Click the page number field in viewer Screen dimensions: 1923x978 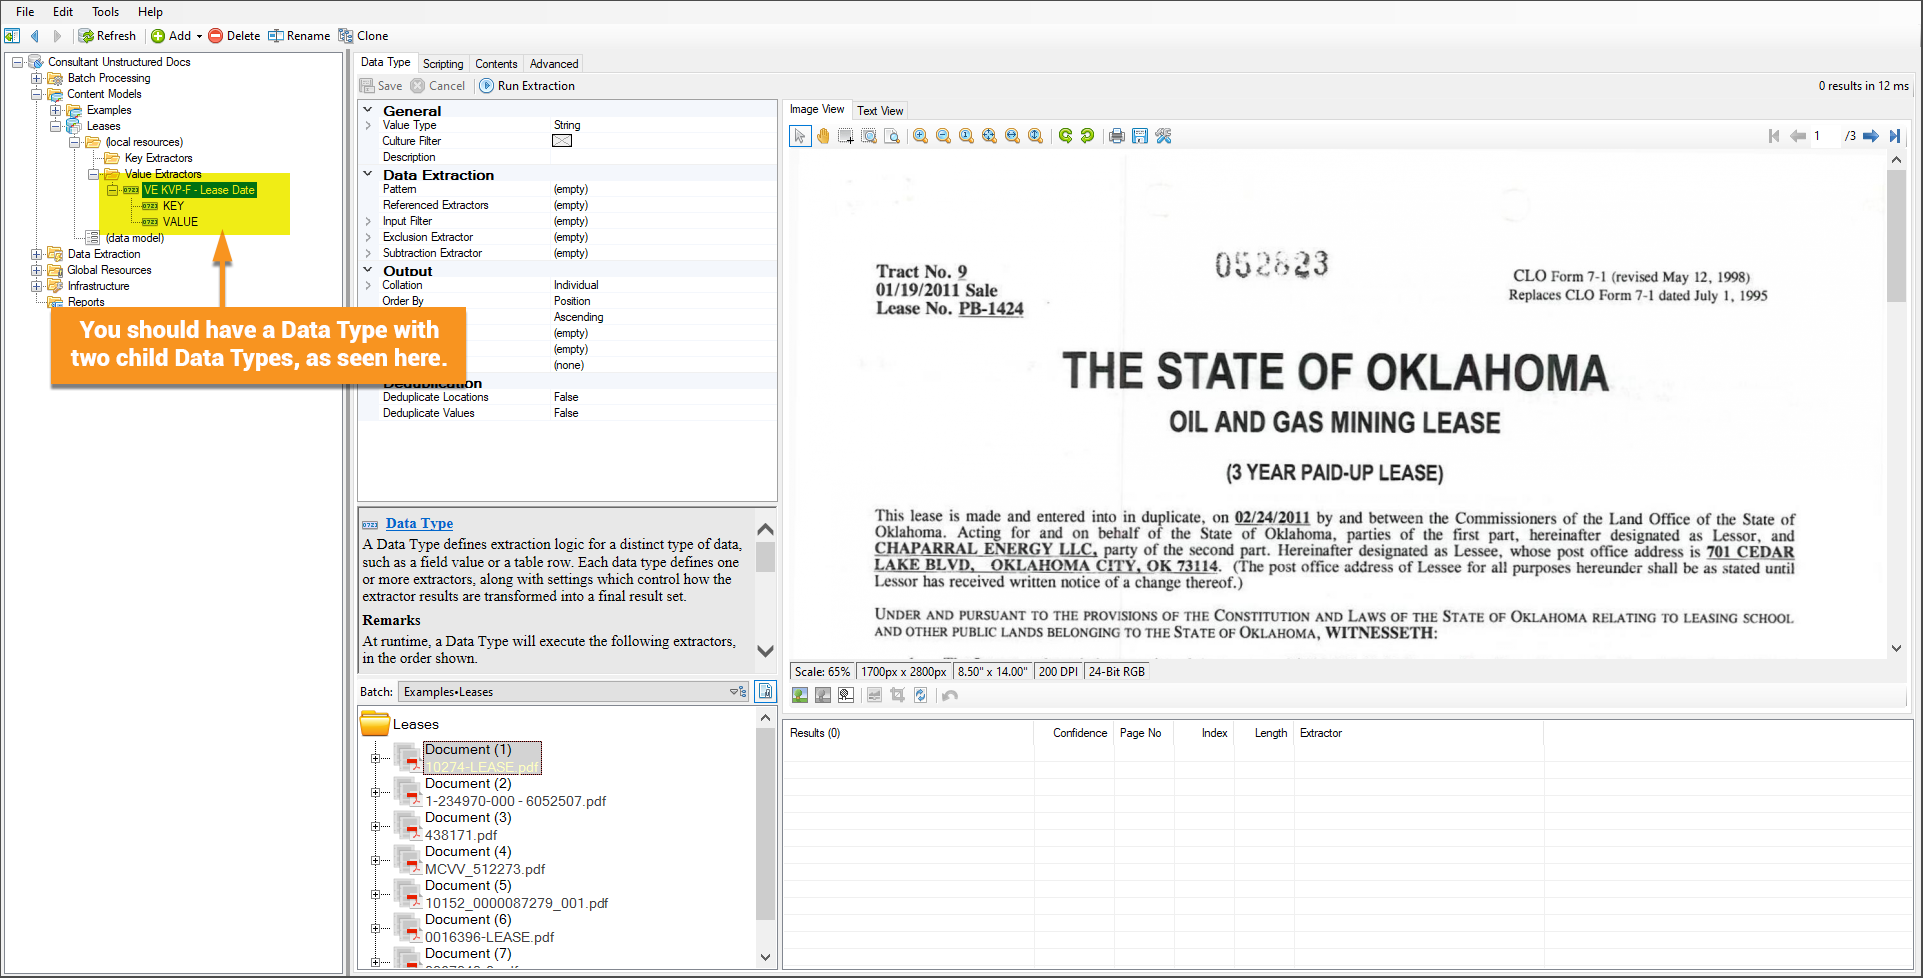pyautogui.click(x=1826, y=136)
